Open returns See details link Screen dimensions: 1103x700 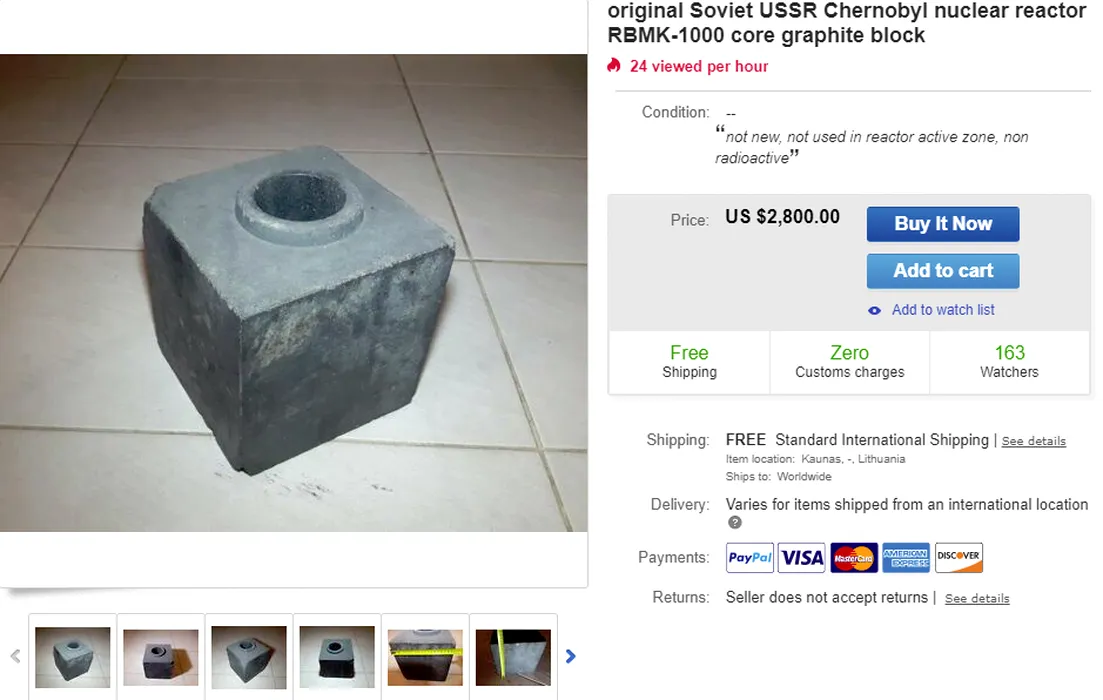[976, 599]
